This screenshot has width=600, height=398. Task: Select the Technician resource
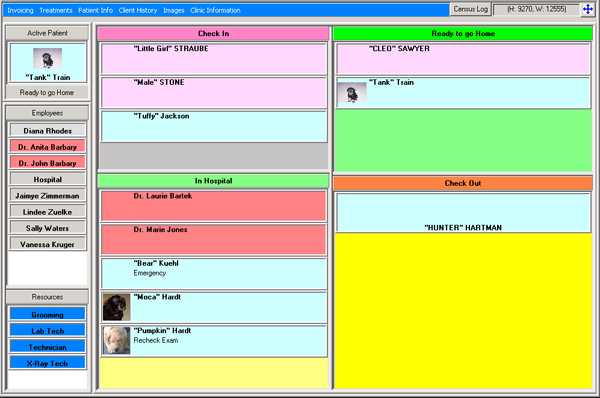pos(47,347)
